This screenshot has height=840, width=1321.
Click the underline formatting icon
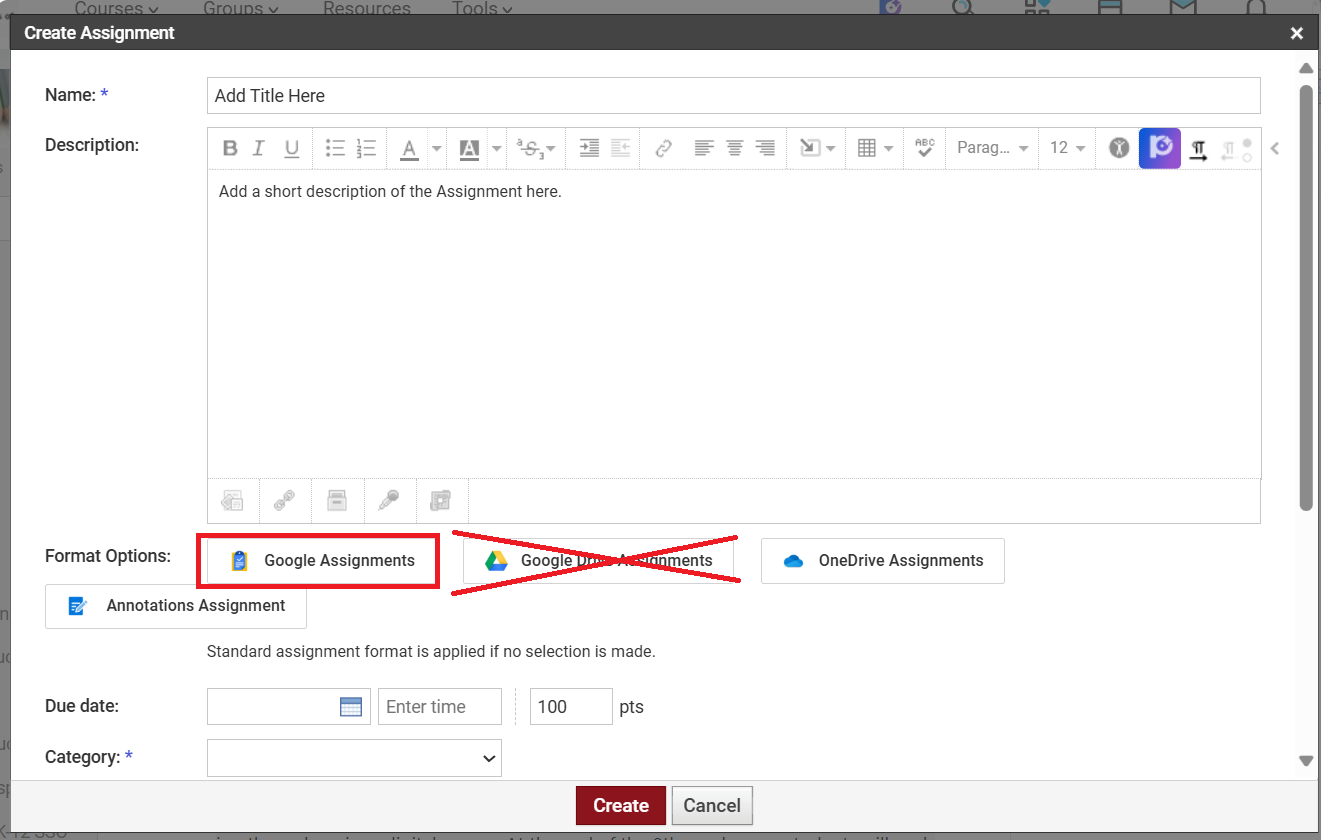pos(291,148)
